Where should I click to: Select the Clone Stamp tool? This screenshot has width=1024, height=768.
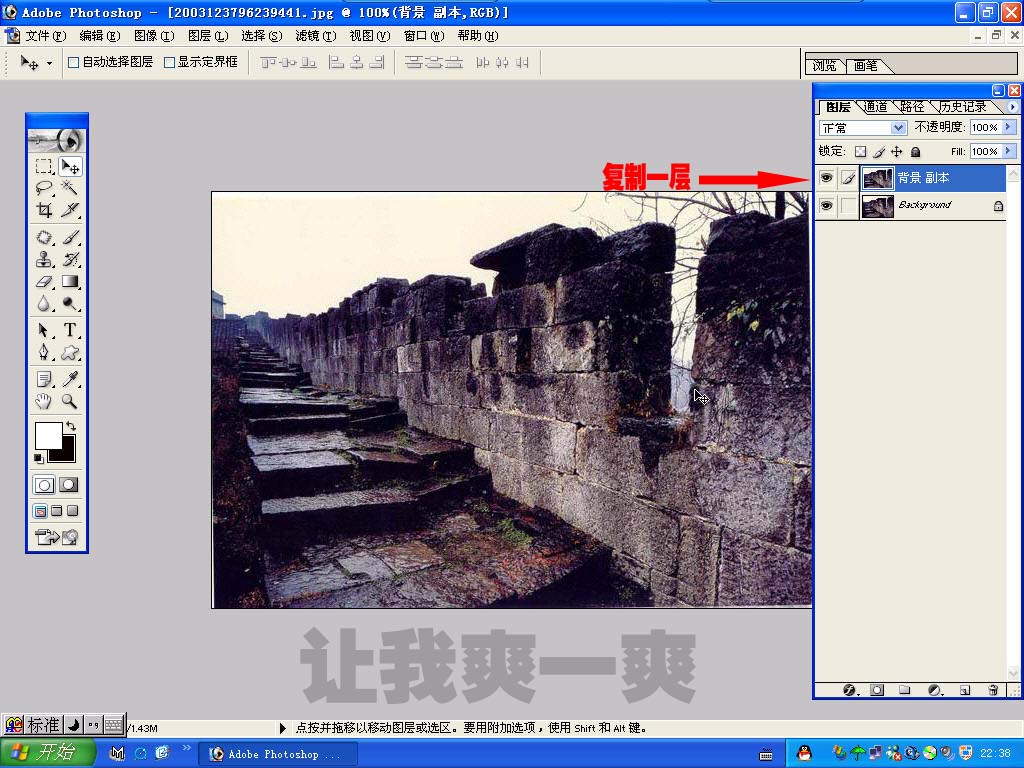44,259
